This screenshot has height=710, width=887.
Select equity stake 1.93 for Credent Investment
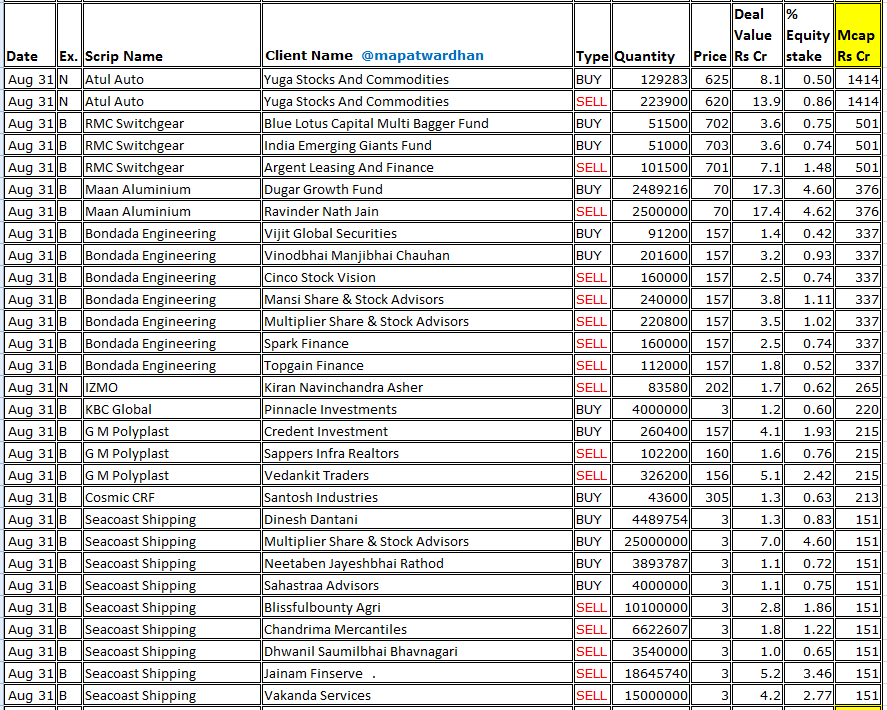point(808,432)
